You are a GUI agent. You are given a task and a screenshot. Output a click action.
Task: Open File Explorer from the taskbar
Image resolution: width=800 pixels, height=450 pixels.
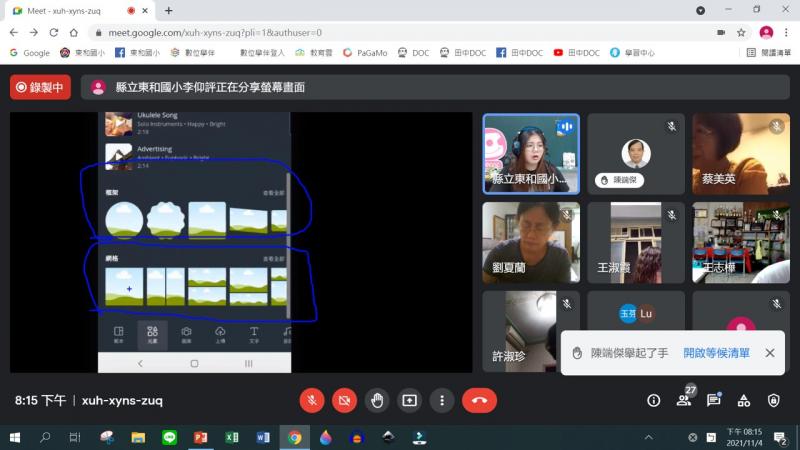(x=138, y=437)
